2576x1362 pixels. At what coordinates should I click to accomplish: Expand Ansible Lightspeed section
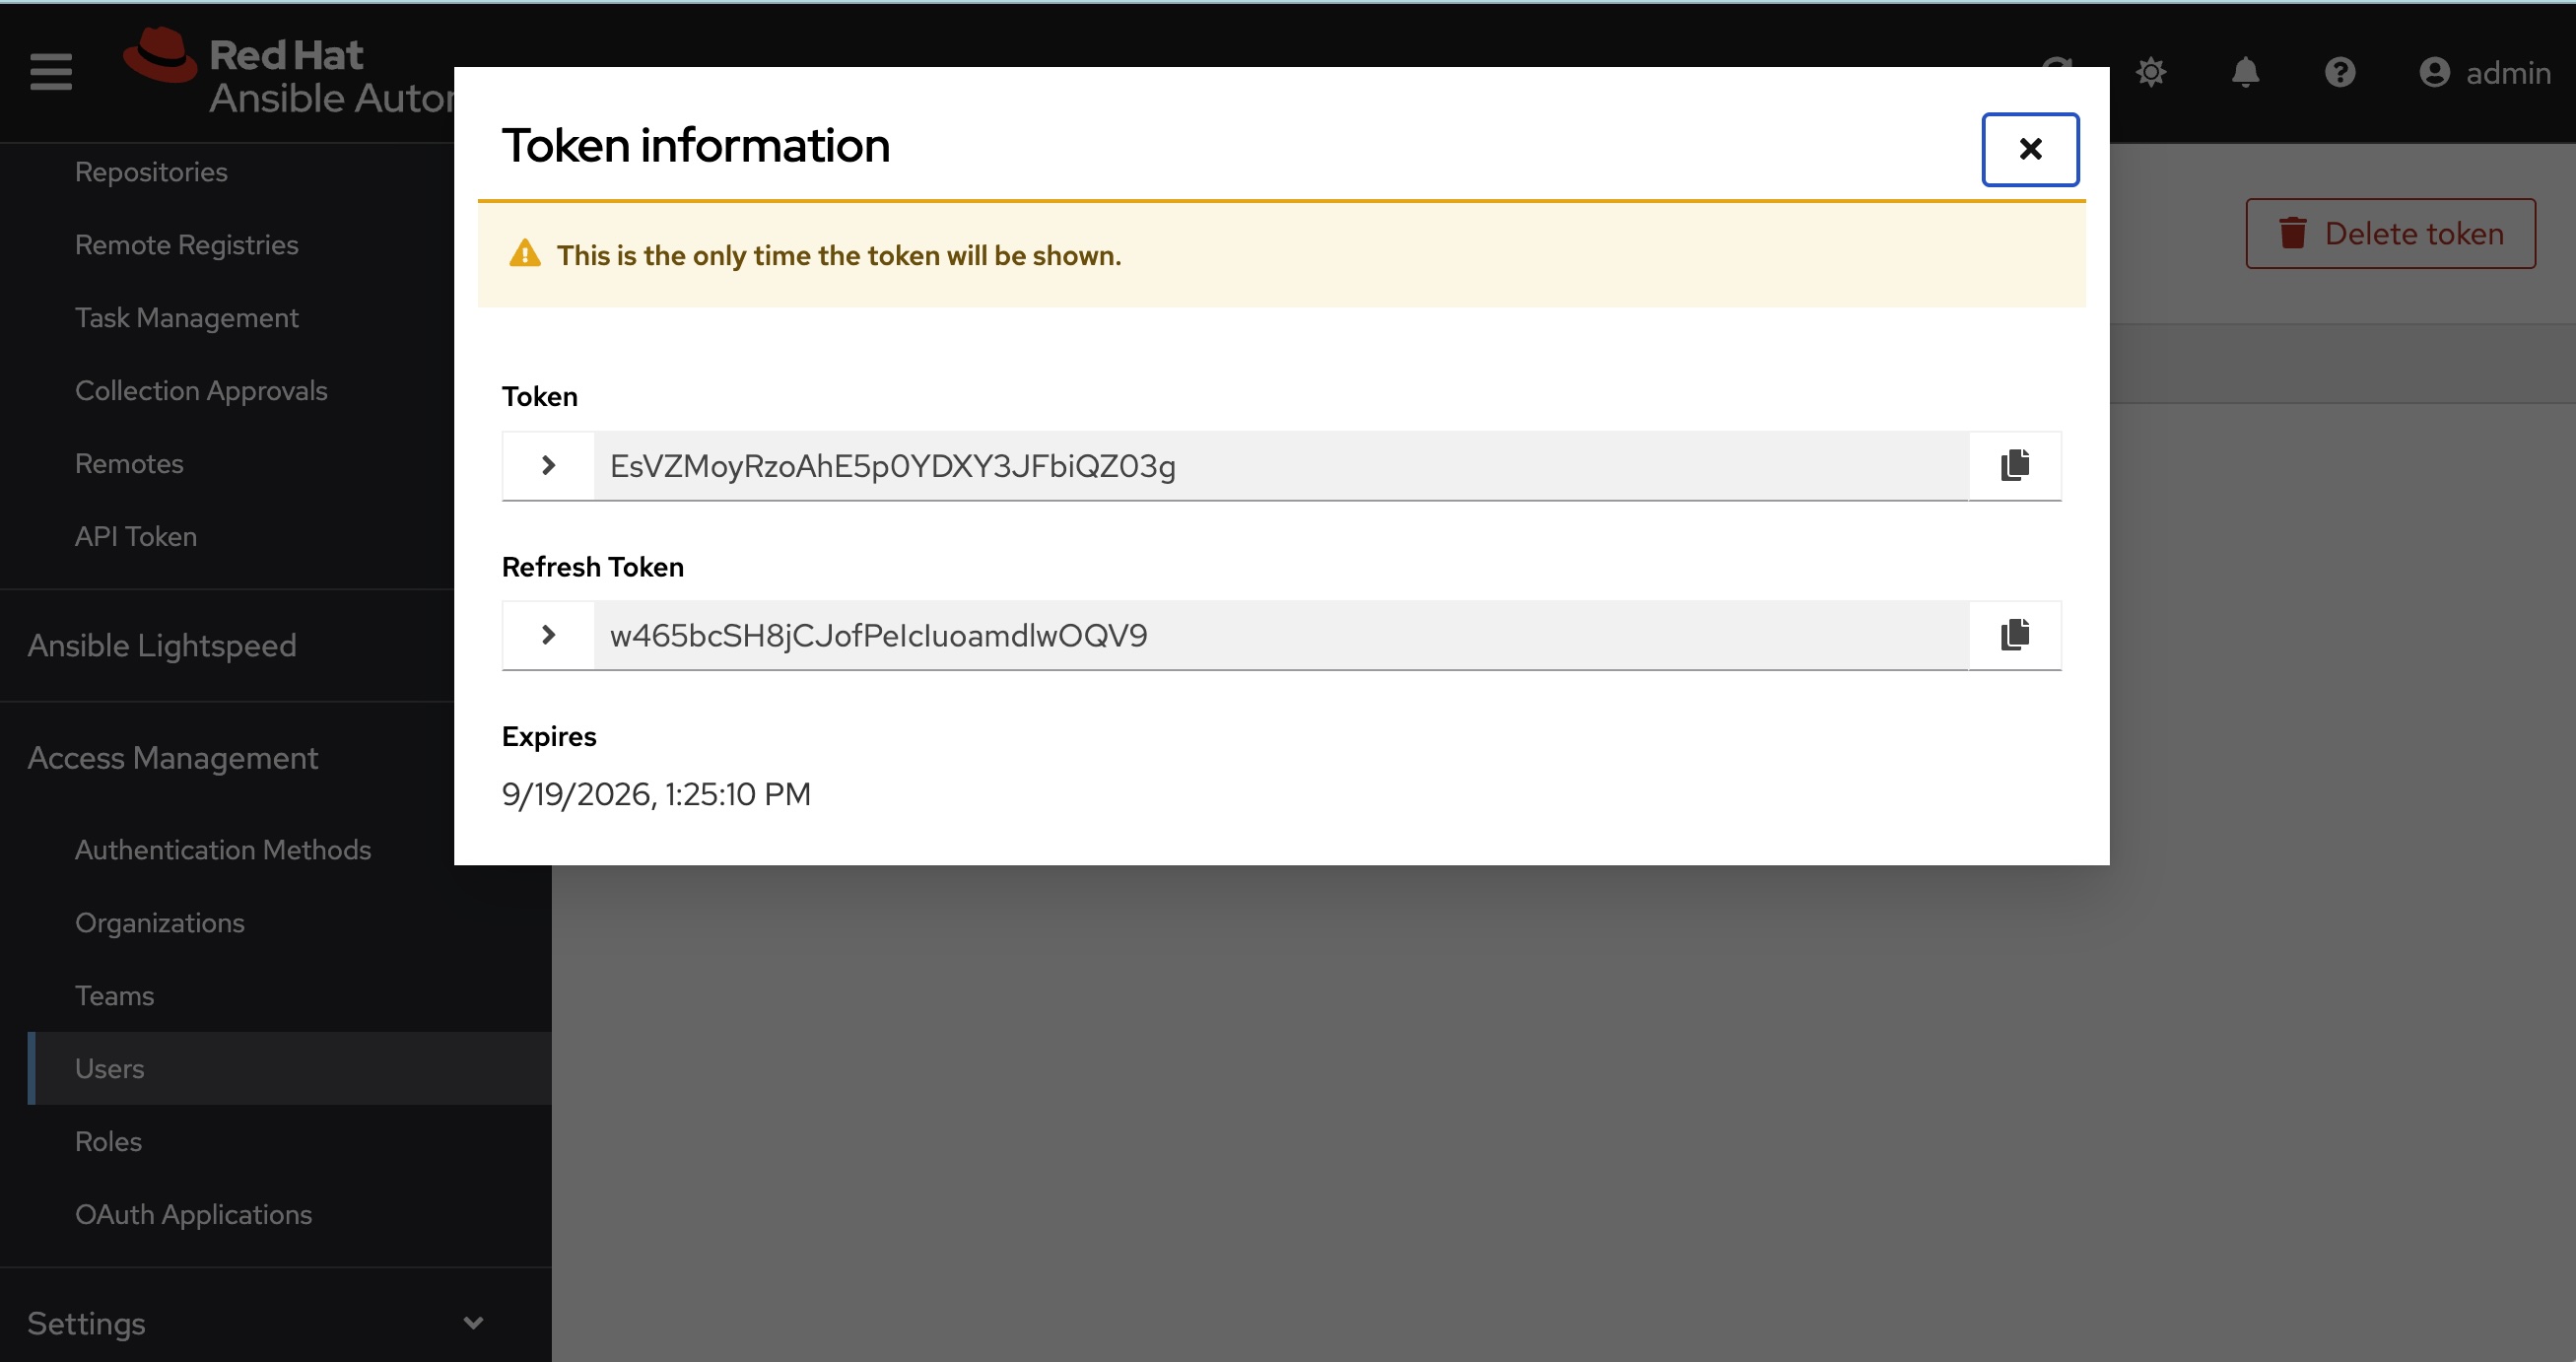coord(162,646)
